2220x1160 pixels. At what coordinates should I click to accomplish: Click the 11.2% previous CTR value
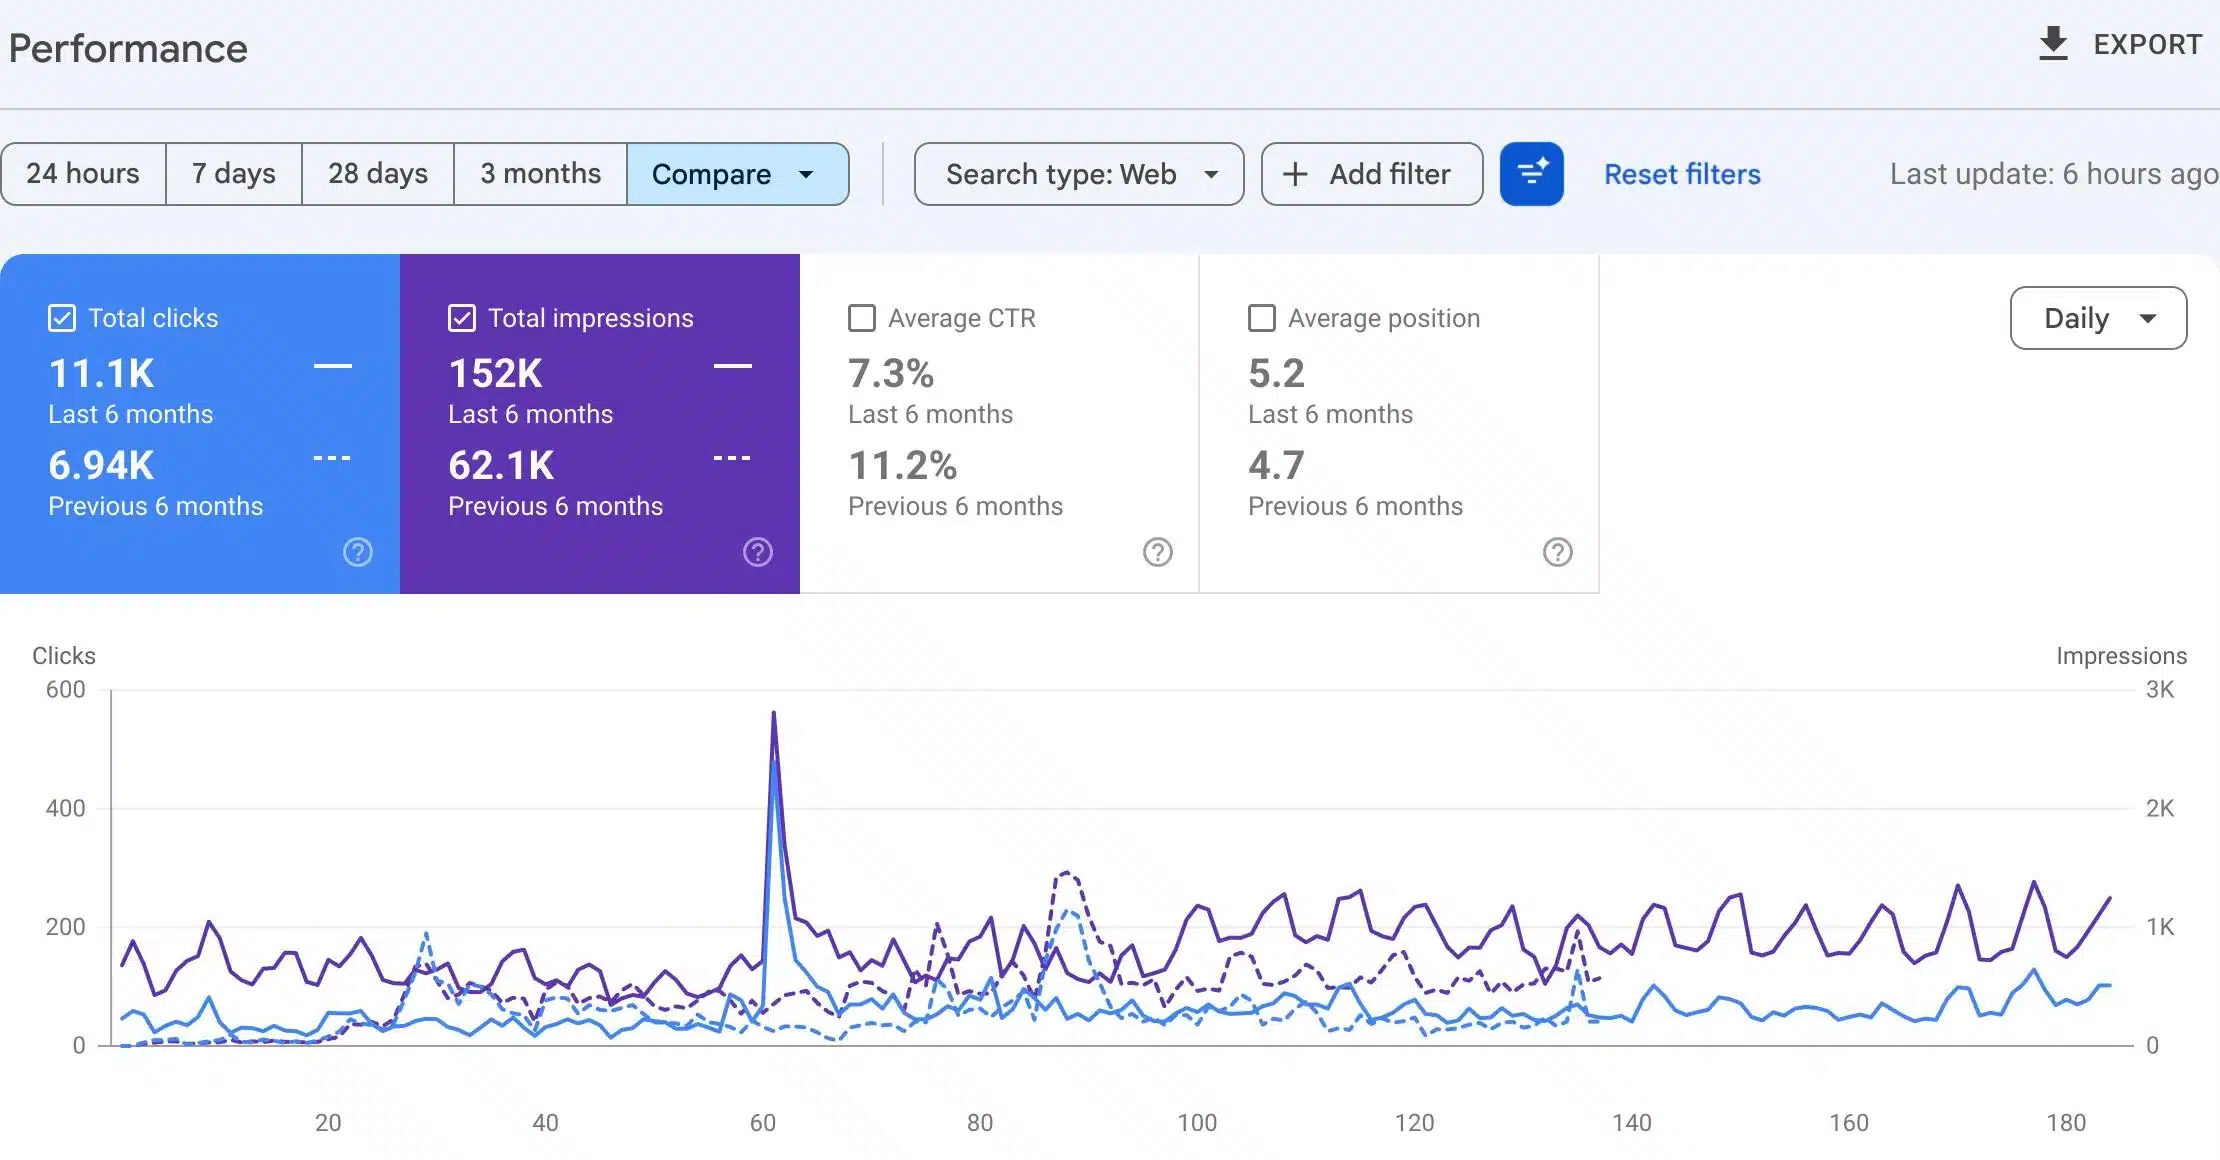click(x=902, y=466)
